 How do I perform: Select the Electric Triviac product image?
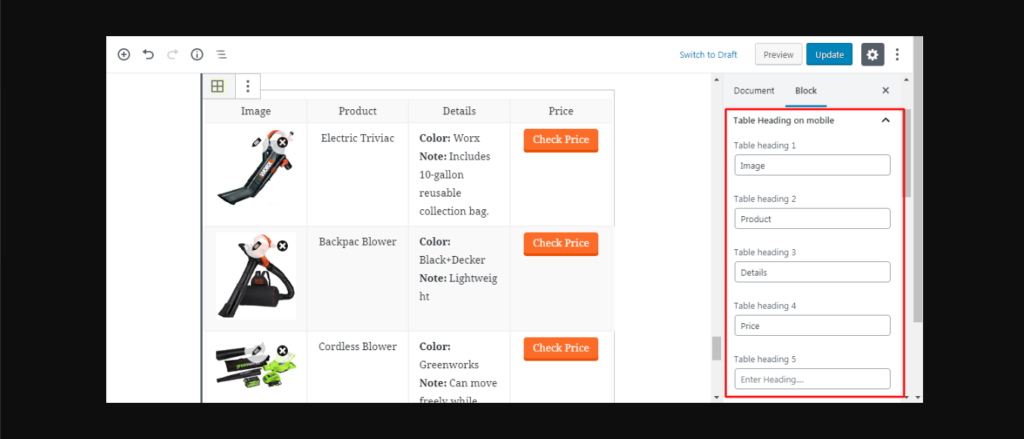click(x=256, y=167)
